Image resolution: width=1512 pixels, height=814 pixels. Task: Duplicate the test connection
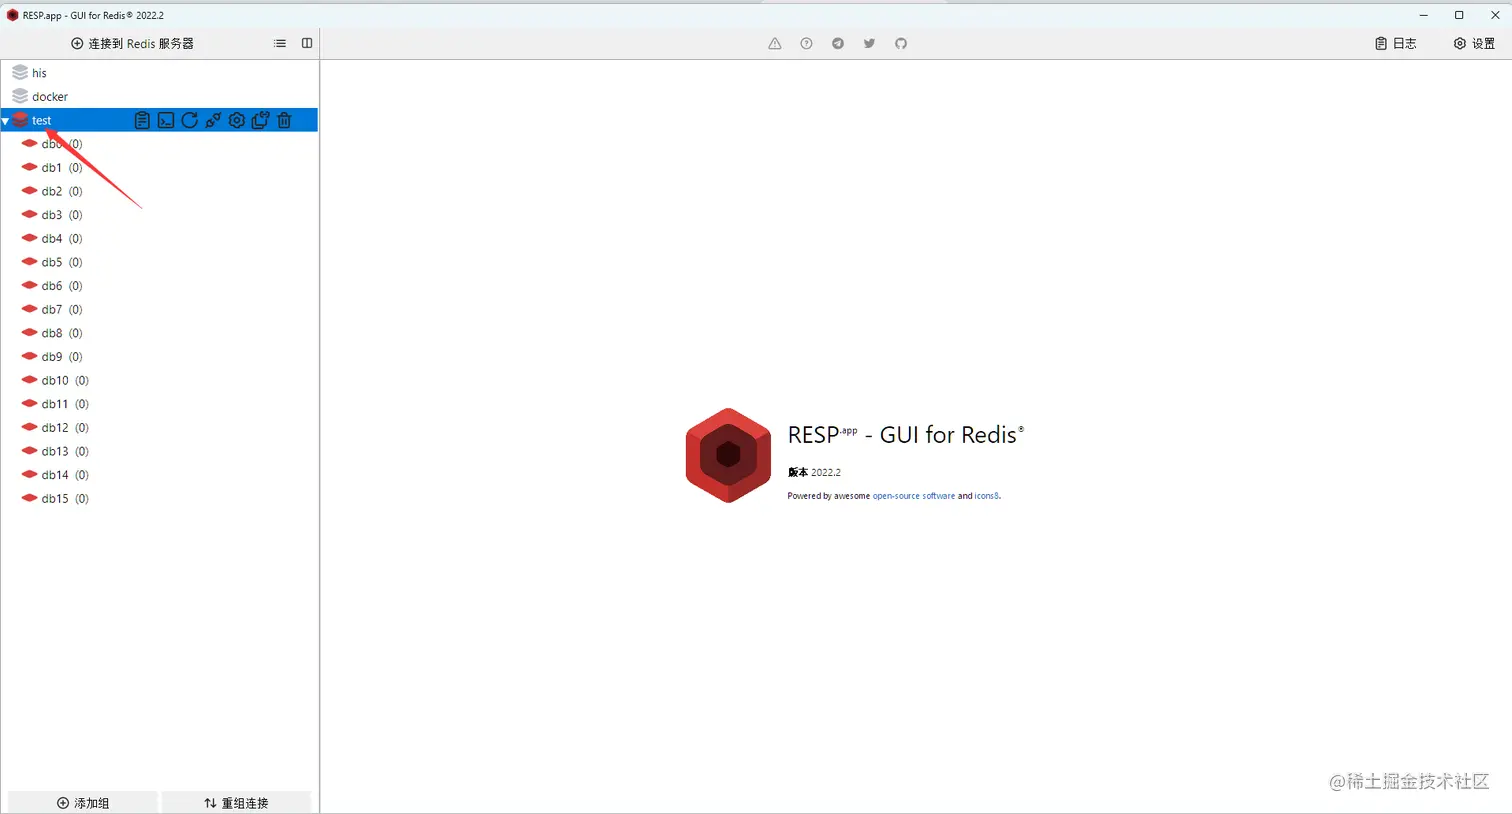260,120
